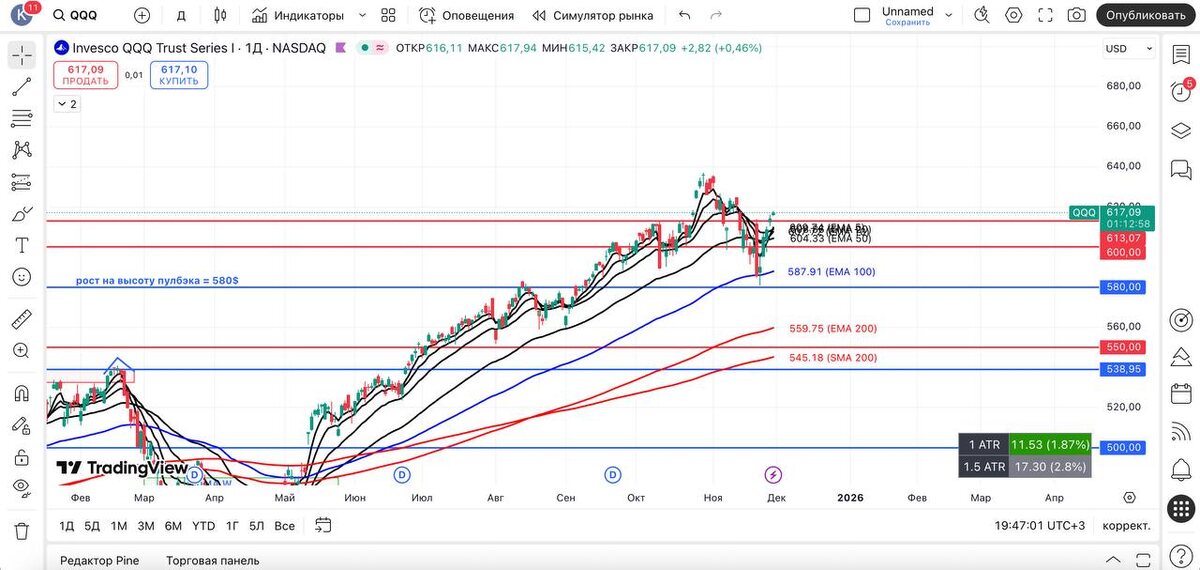The image size is (1200, 570).
Task: Open the indicator templates grid
Action: (x=389, y=15)
